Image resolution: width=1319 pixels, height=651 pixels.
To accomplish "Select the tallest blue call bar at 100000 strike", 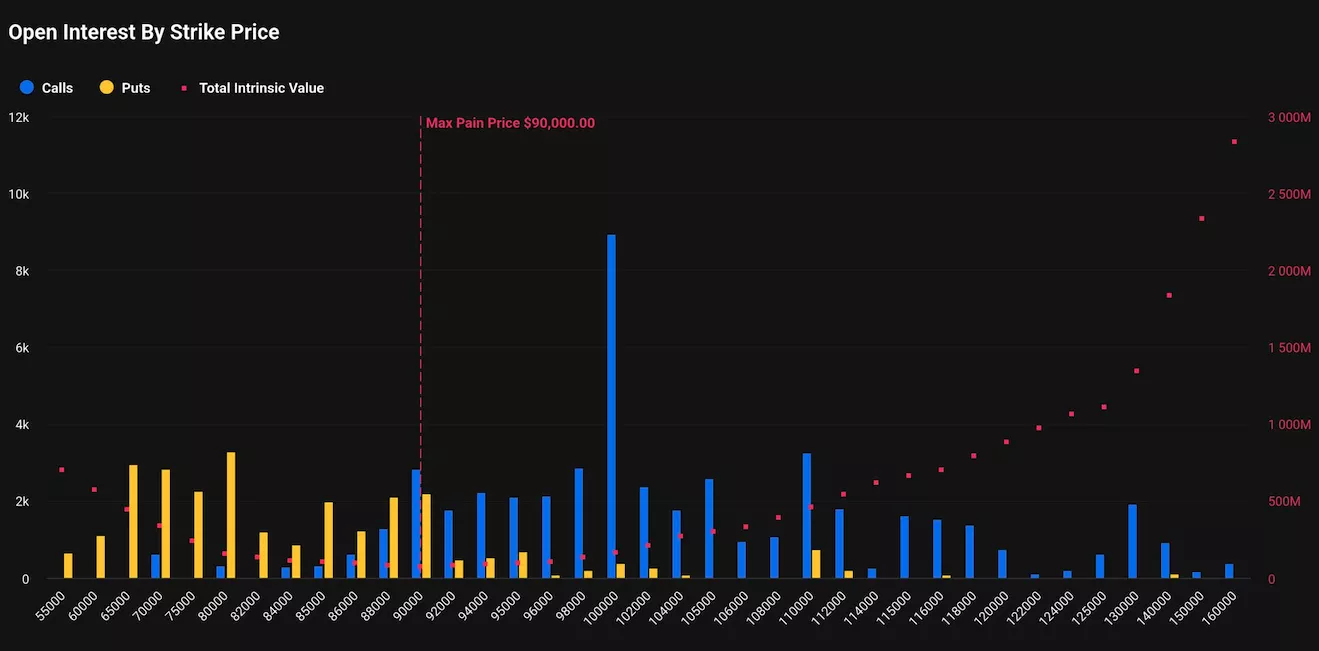I will (x=611, y=405).
